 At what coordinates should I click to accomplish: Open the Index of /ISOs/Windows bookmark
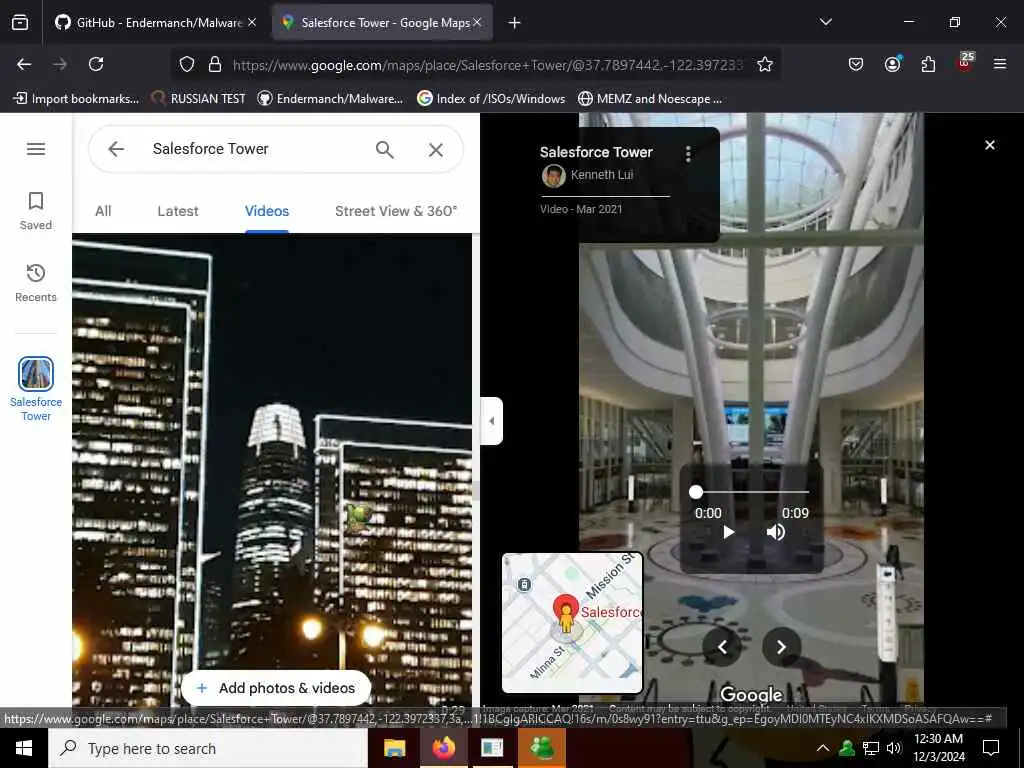click(491, 99)
